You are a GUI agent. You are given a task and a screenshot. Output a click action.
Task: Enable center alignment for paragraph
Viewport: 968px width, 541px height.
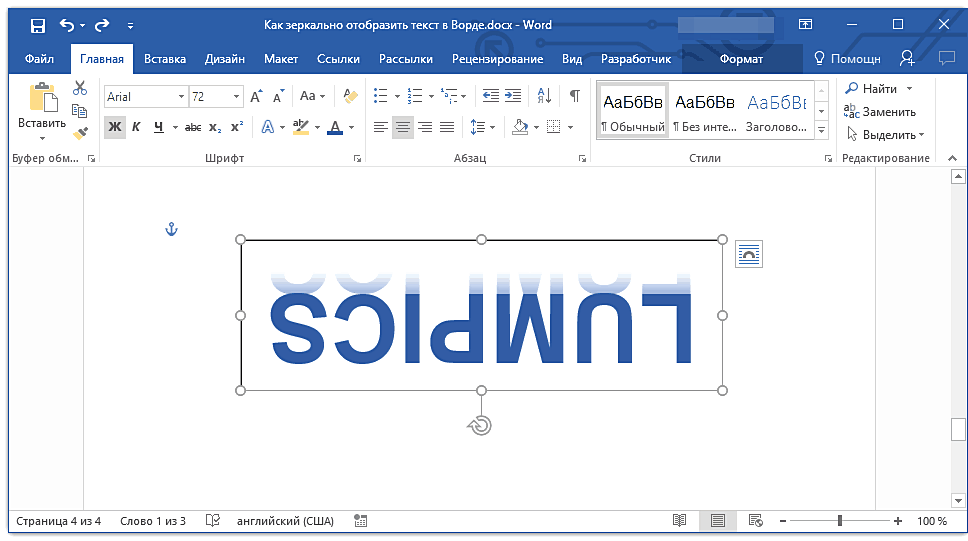pos(403,127)
